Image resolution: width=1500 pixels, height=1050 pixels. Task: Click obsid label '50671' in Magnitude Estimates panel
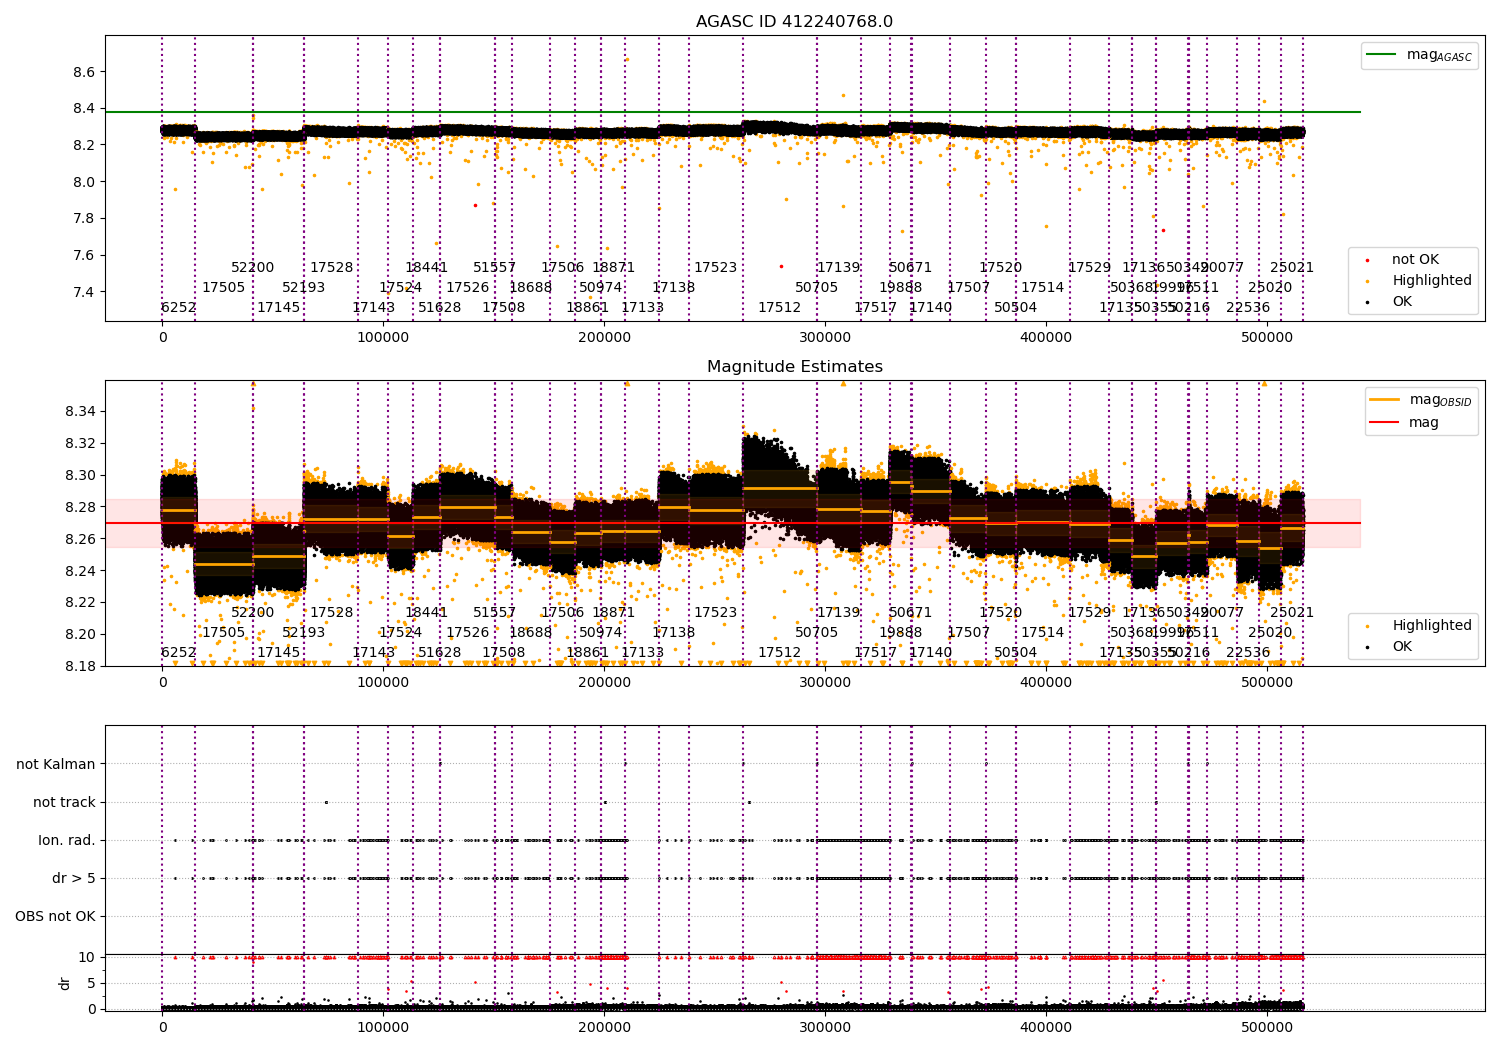[911, 612]
